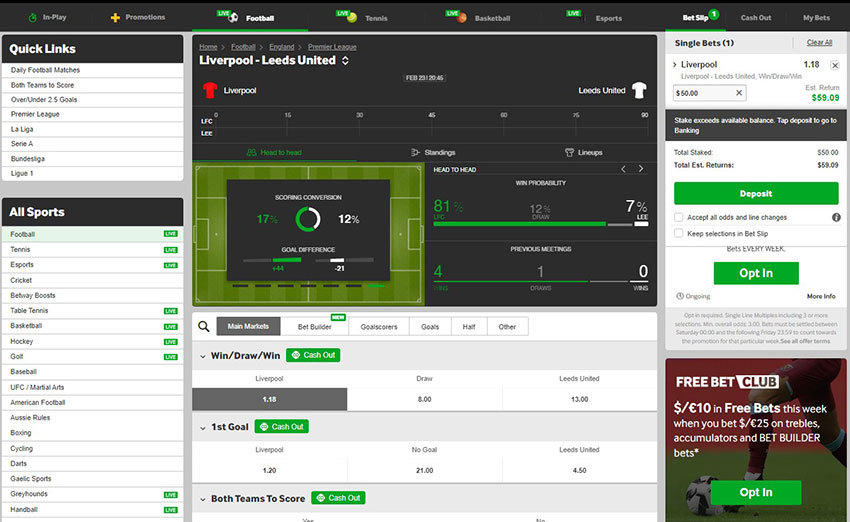Click LIVE badge next to Table Tennis

pos(171,311)
